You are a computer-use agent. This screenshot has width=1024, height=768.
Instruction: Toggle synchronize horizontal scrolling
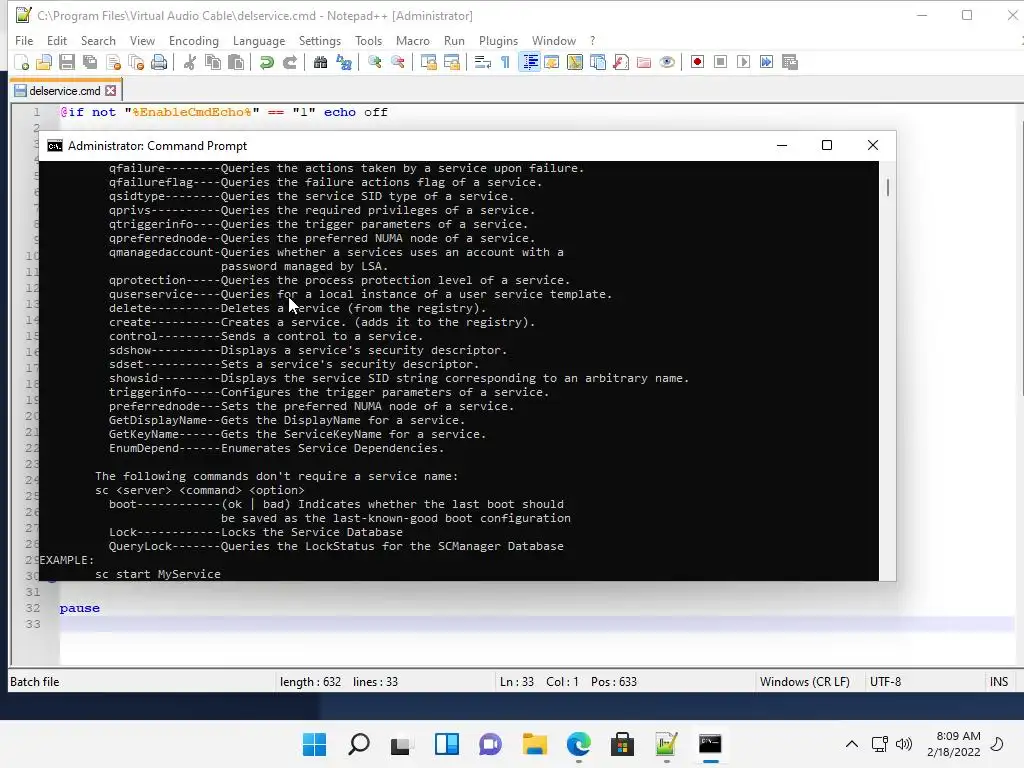click(451, 62)
